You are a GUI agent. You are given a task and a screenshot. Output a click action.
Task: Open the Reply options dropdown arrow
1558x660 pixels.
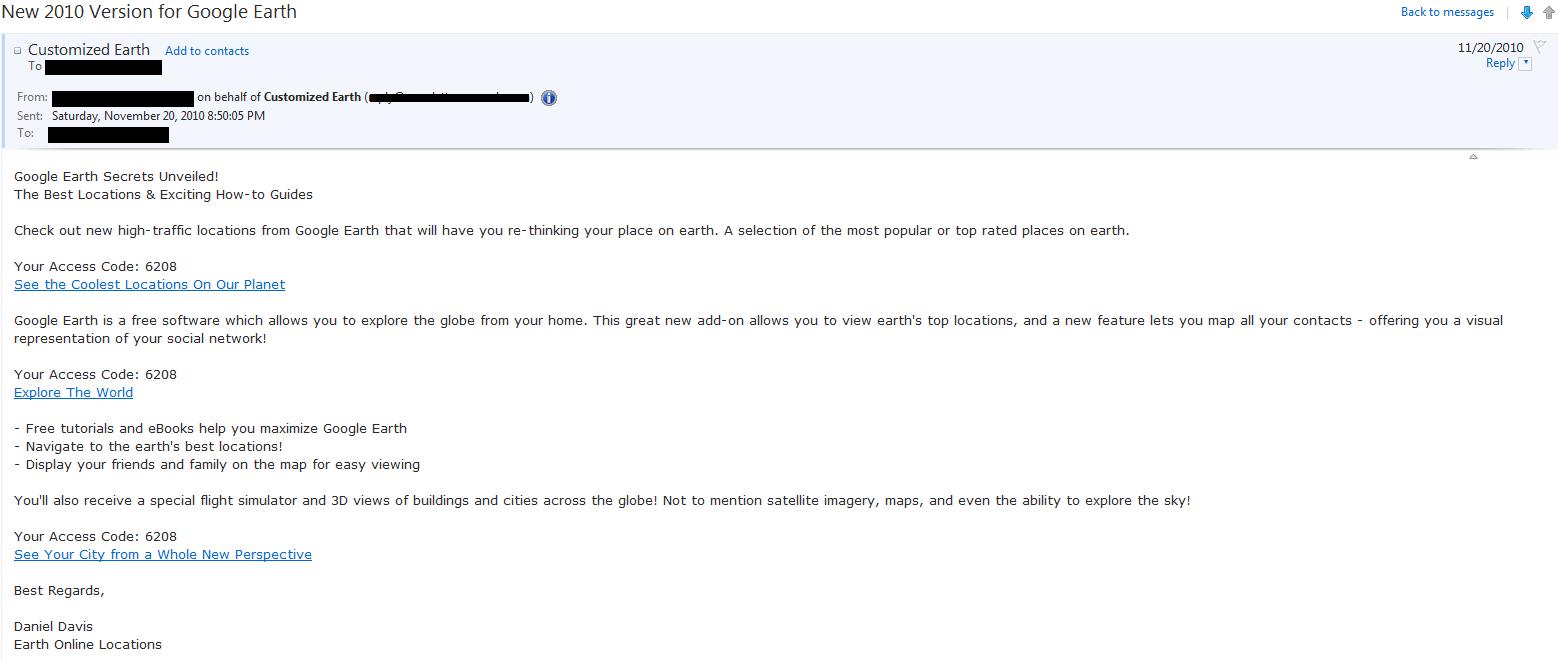[1525, 64]
